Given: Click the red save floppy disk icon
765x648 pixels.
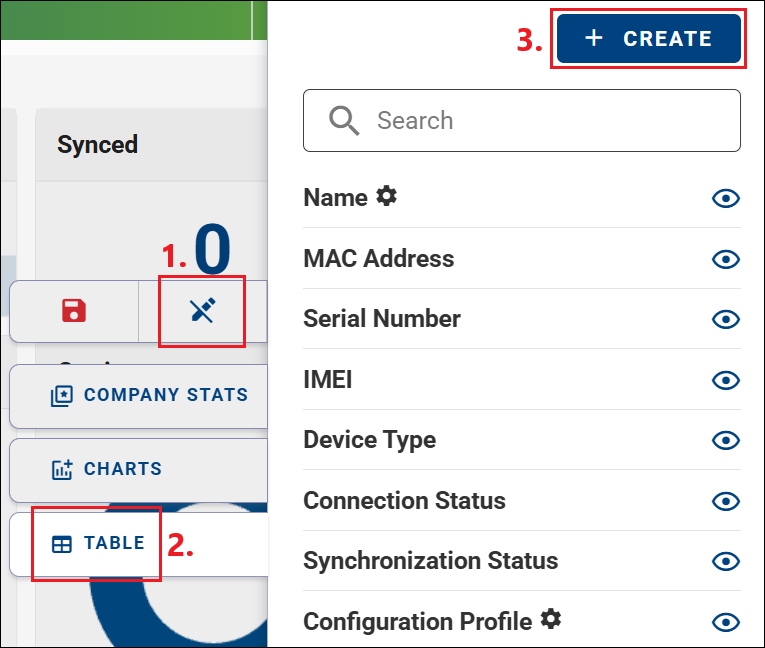Looking at the screenshot, I should pyautogui.click(x=74, y=311).
